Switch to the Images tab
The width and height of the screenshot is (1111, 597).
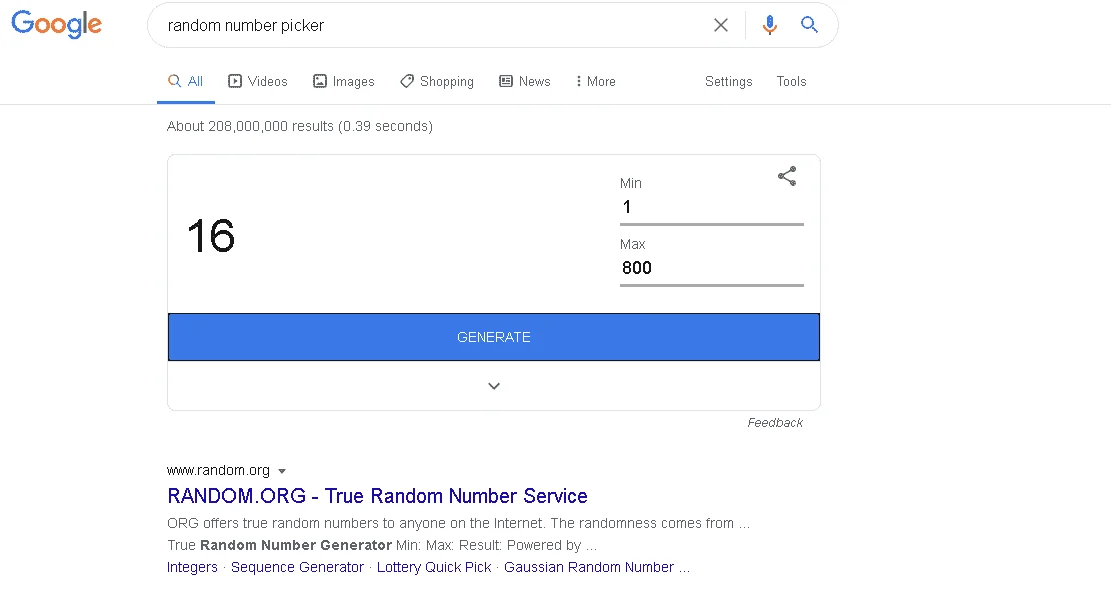click(x=344, y=81)
